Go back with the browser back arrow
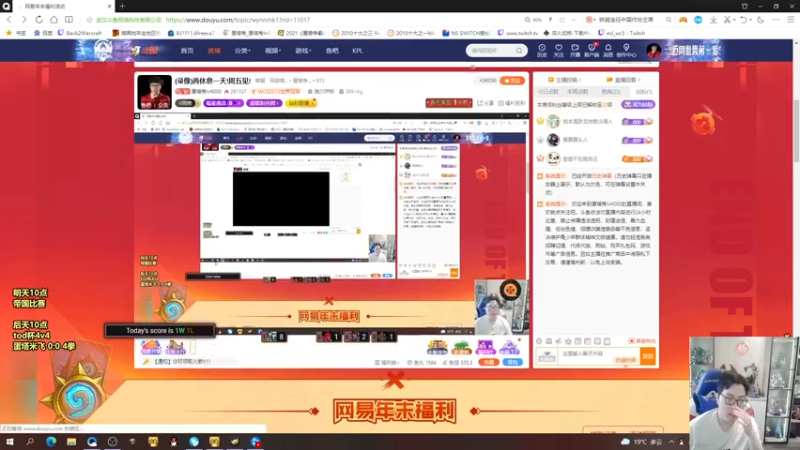The image size is (800, 450). pyautogui.click(x=9, y=19)
